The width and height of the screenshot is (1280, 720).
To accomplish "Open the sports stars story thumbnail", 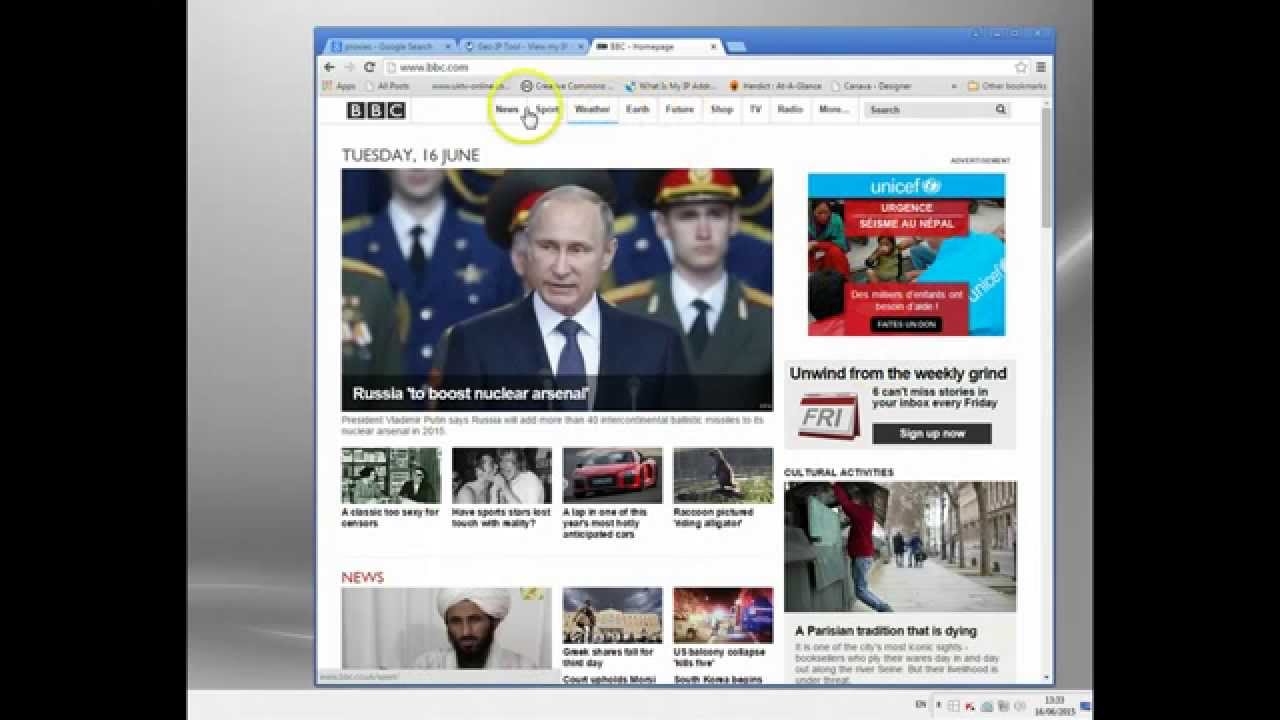I will (x=501, y=475).
